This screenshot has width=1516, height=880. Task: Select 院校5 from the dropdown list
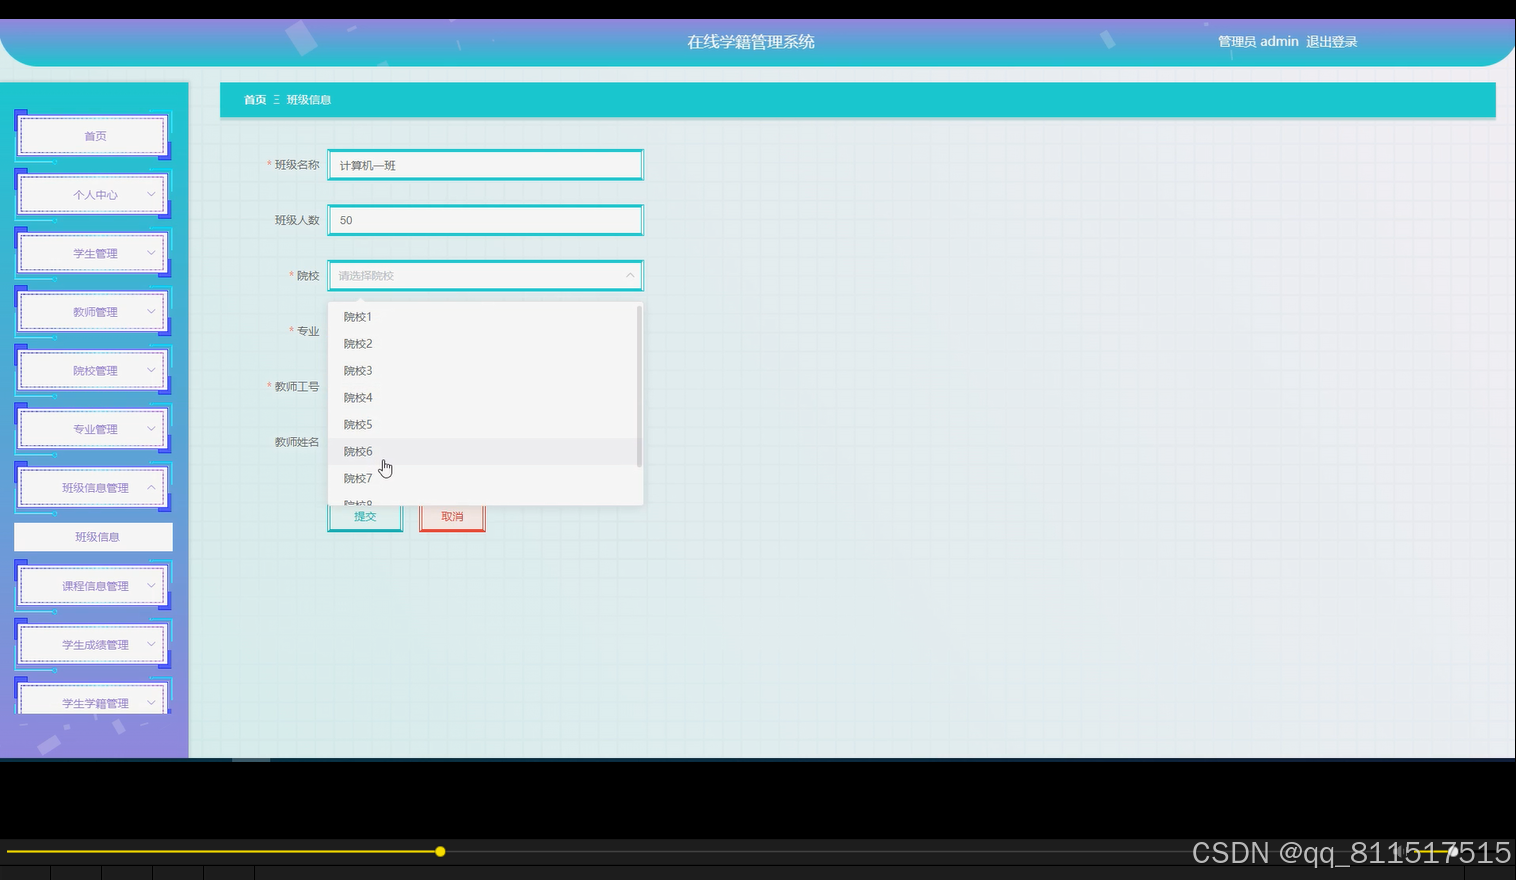485,425
